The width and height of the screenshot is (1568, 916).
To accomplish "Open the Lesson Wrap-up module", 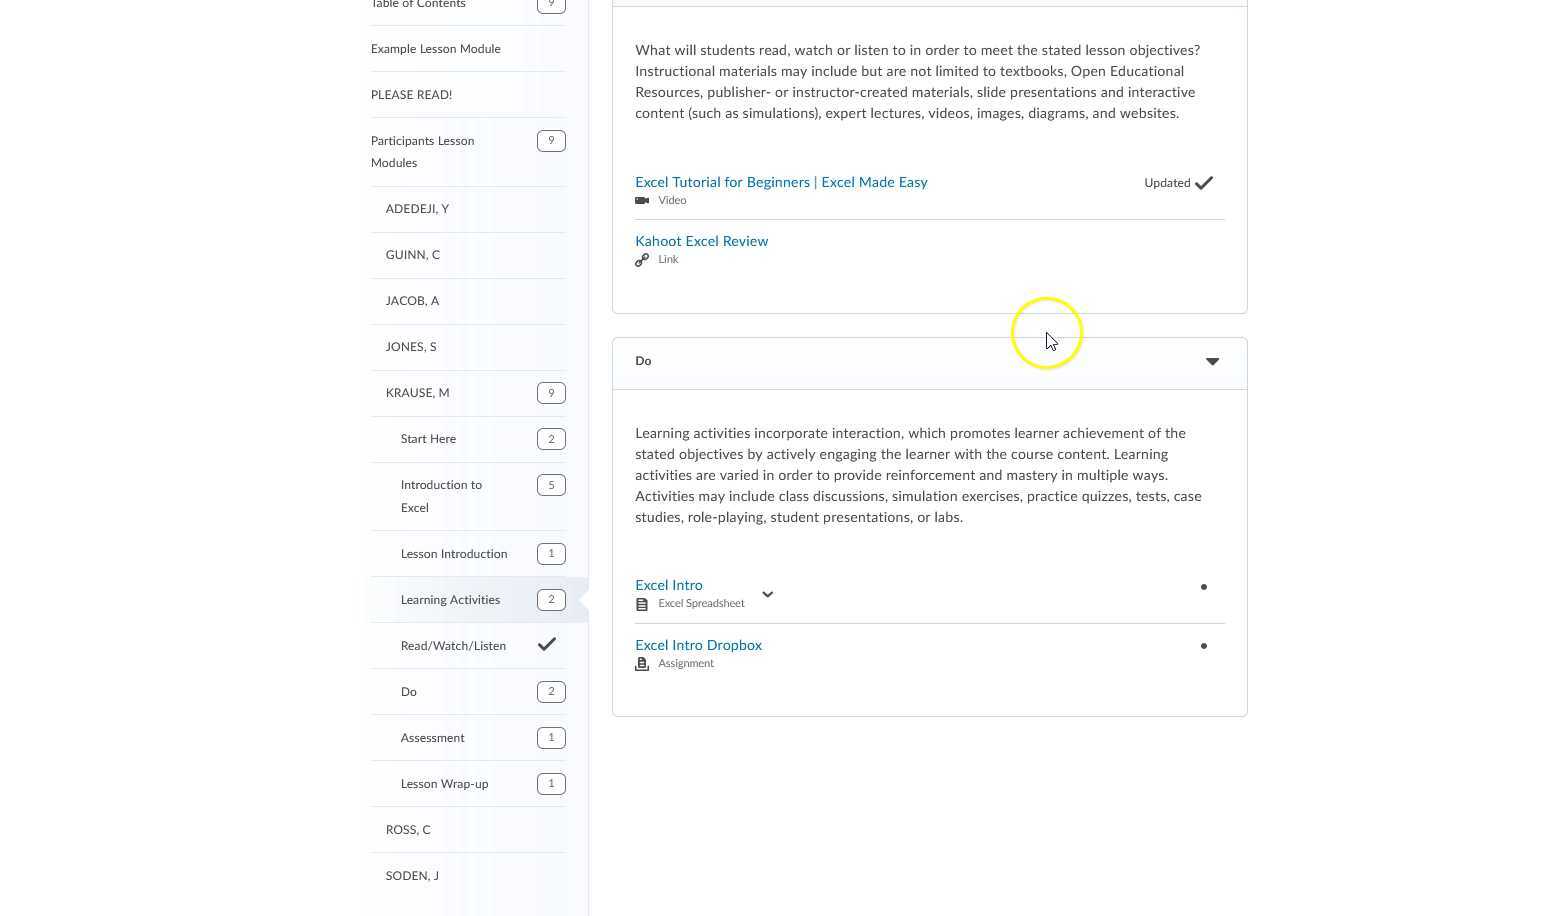I will (444, 784).
